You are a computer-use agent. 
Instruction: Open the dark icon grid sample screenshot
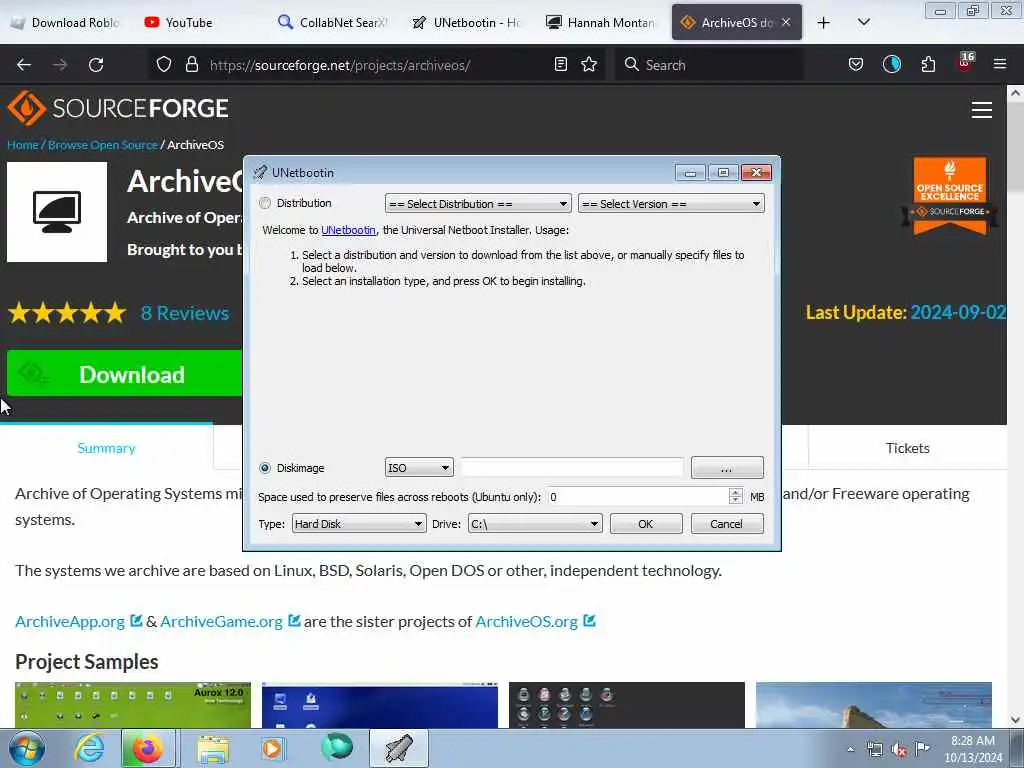coord(626,705)
